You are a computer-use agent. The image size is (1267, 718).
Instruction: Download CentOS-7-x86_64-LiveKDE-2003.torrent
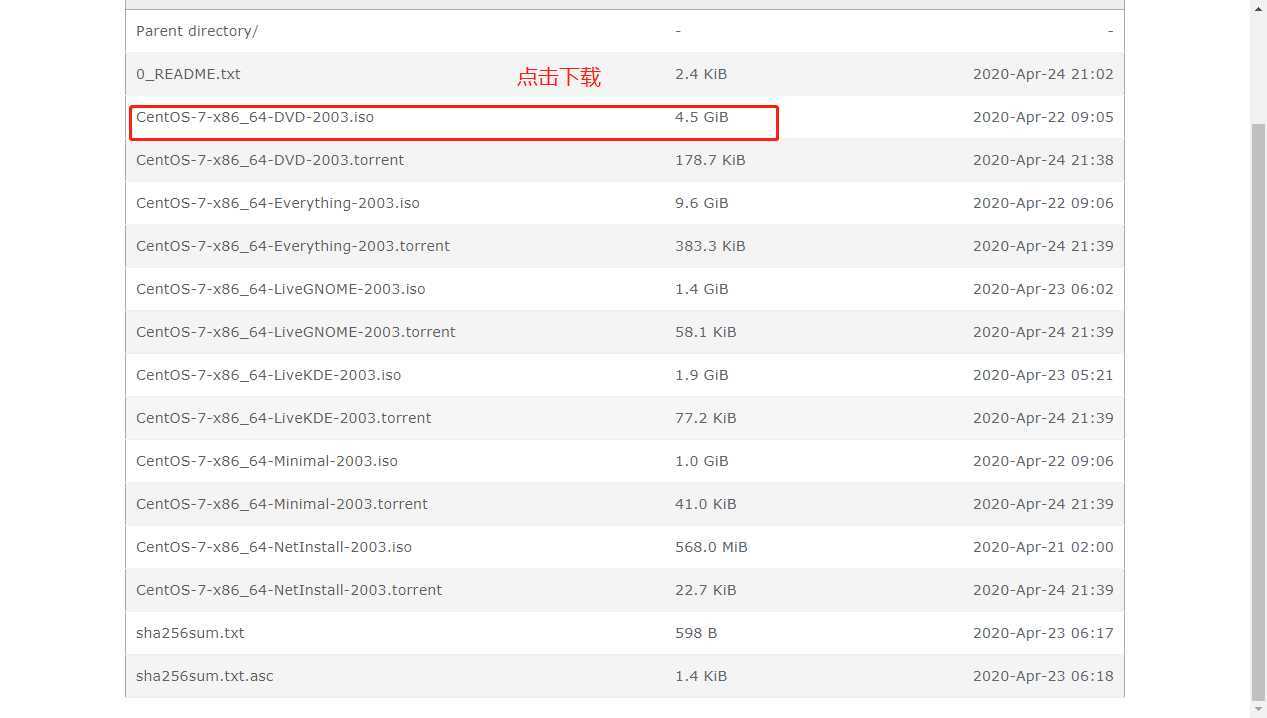pyautogui.click(x=284, y=418)
